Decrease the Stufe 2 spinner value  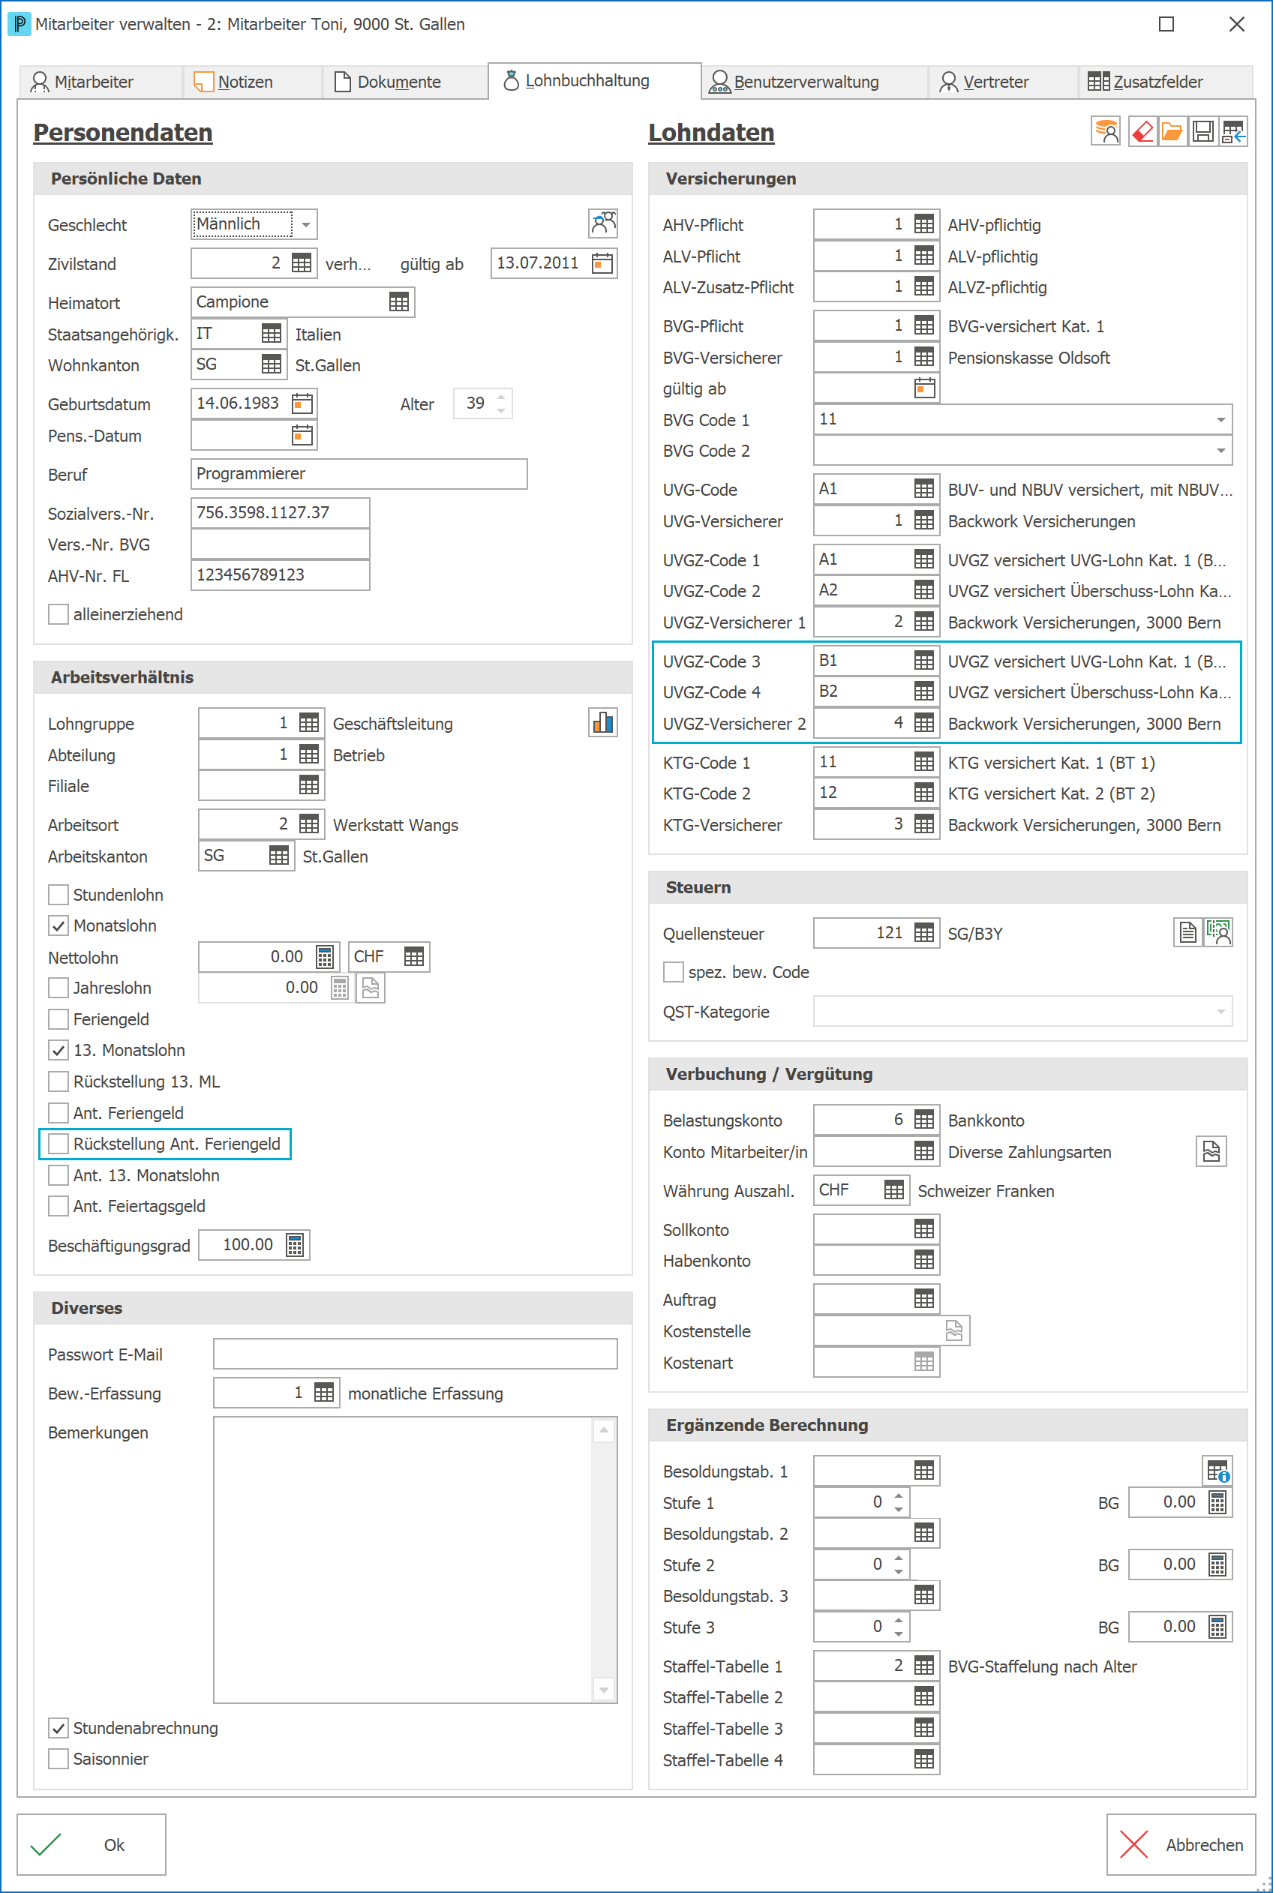pyautogui.click(x=899, y=1571)
